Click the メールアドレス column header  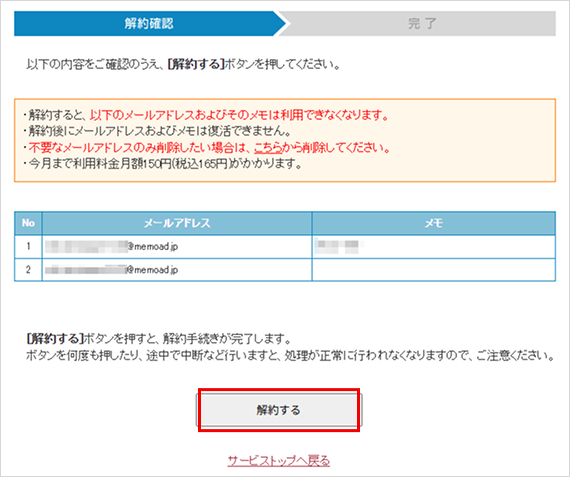click(x=177, y=223)
